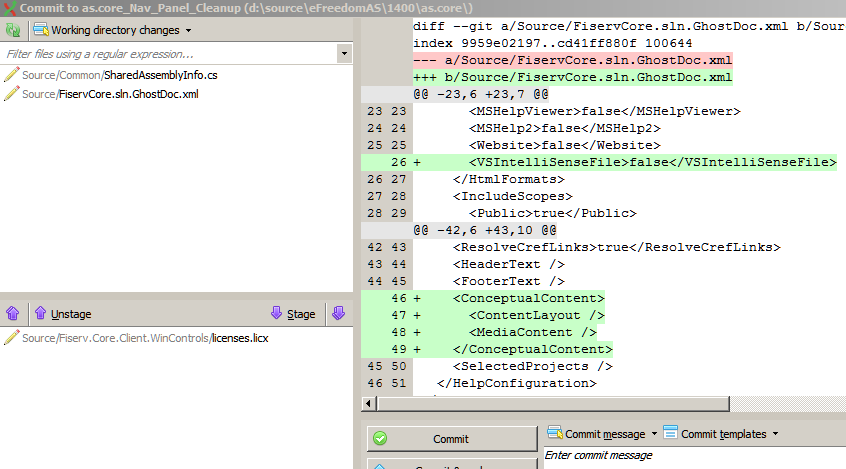The height and width of the screenshot is (469, 846).
Task: Select FiservCore.sln.GhostDoc.xml in unstaged files
Action: coord(110,94)
